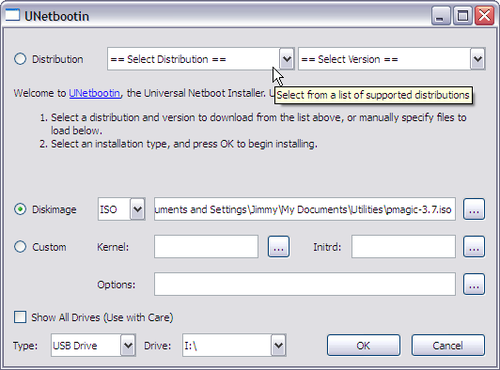Click the OK button
Viewport: 500px width, 370px height.
coord(363,345)
